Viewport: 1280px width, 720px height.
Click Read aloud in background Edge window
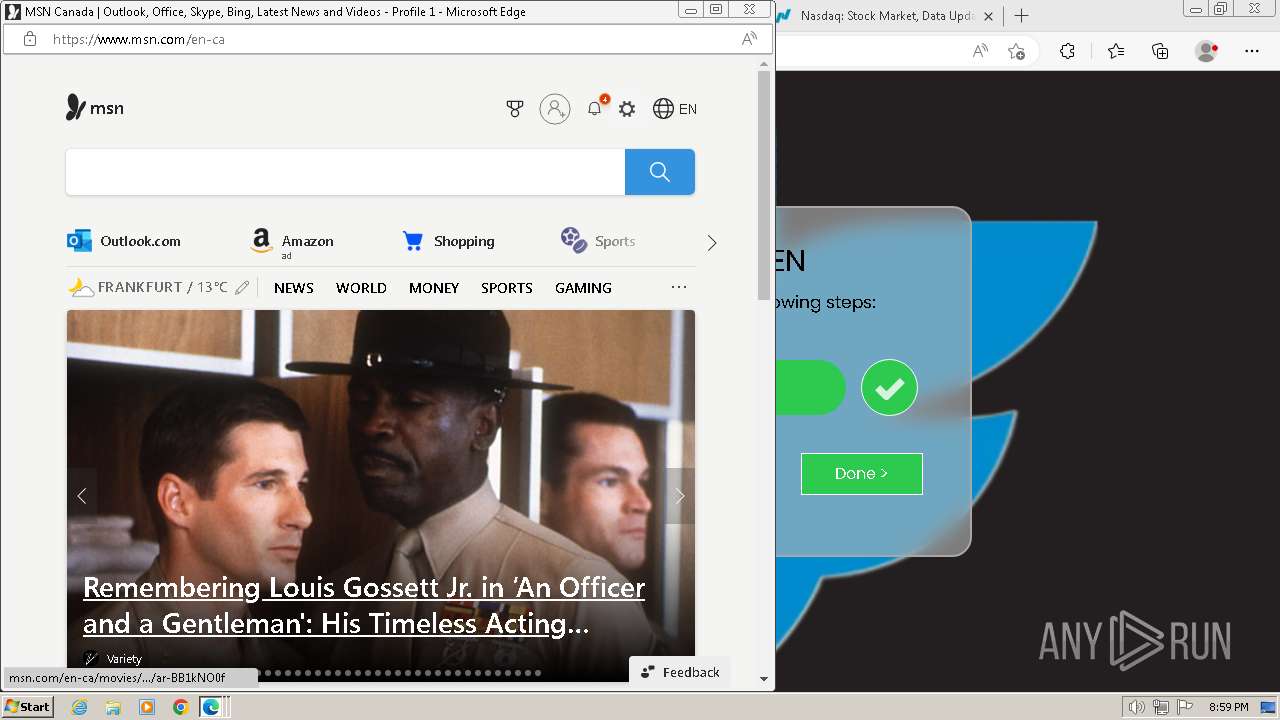[x=980, y=51]
